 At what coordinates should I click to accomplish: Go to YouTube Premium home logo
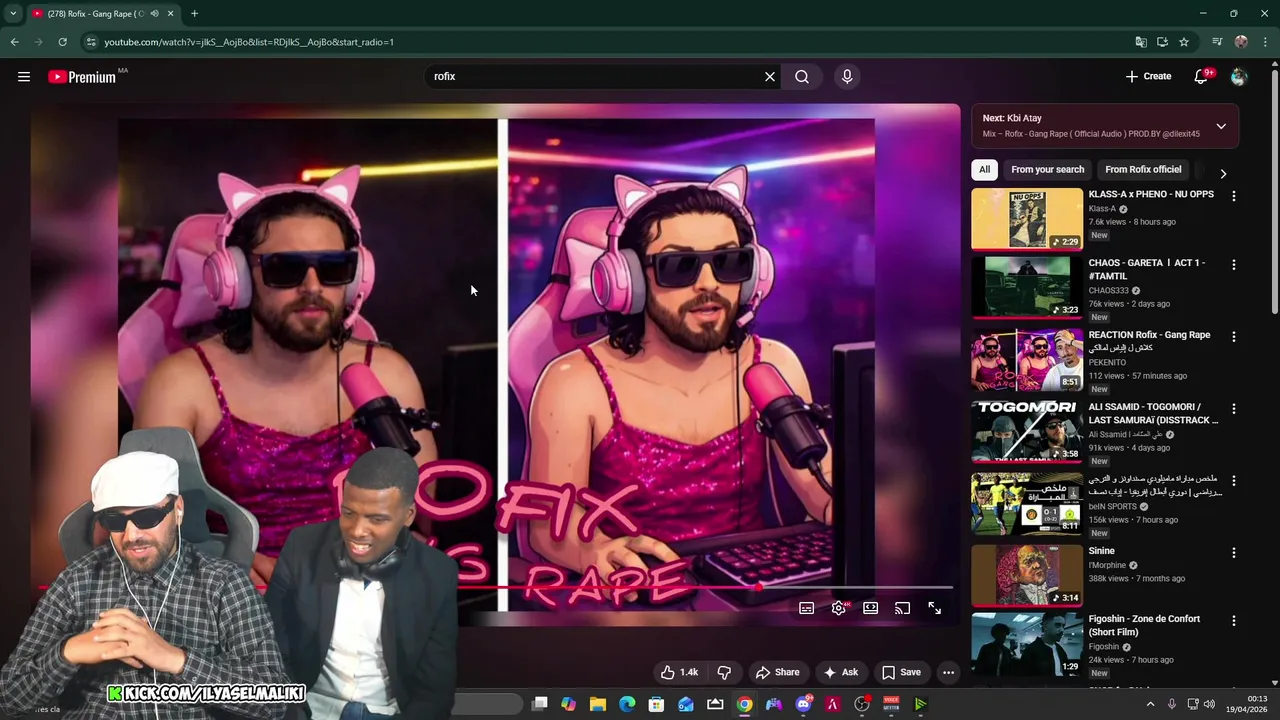tap(82, 77)
